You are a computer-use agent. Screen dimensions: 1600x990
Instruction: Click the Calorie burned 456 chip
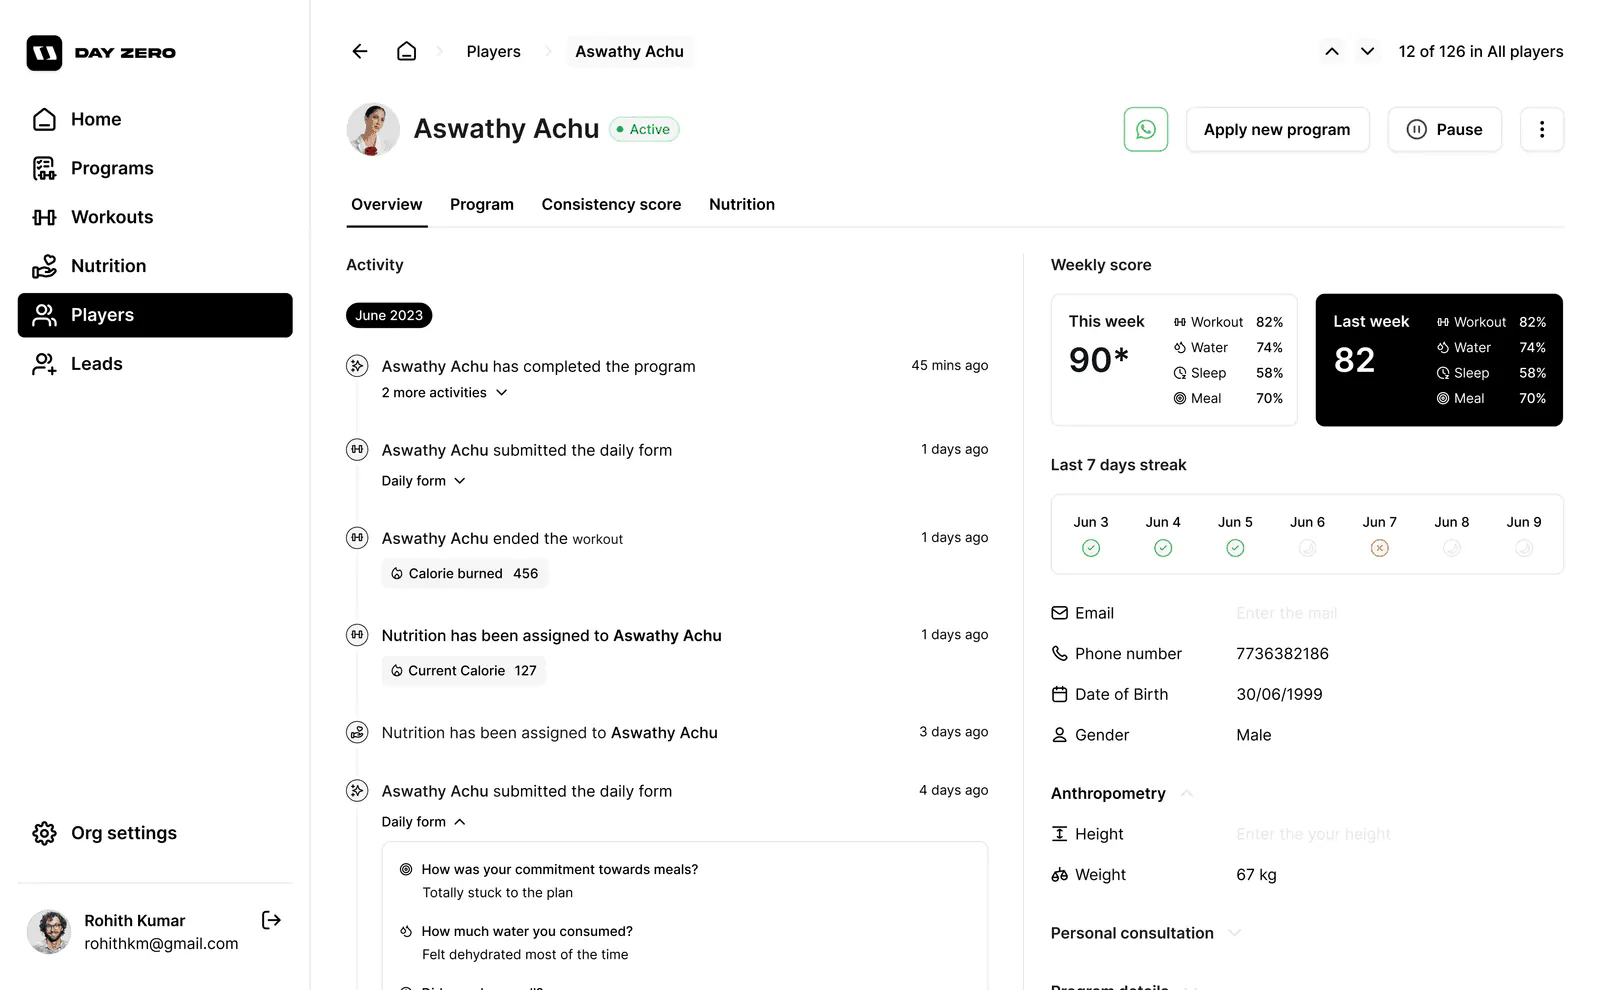[x=465, y=573]
